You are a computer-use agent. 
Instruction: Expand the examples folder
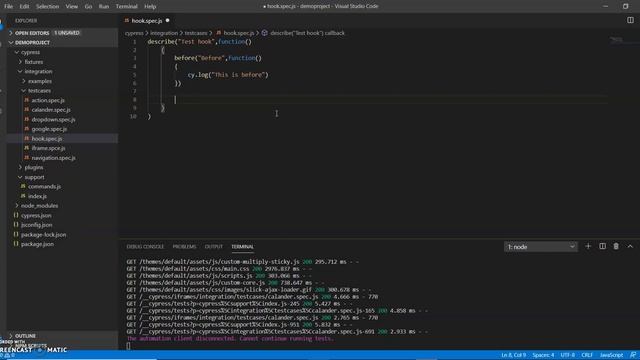point(40,81)
